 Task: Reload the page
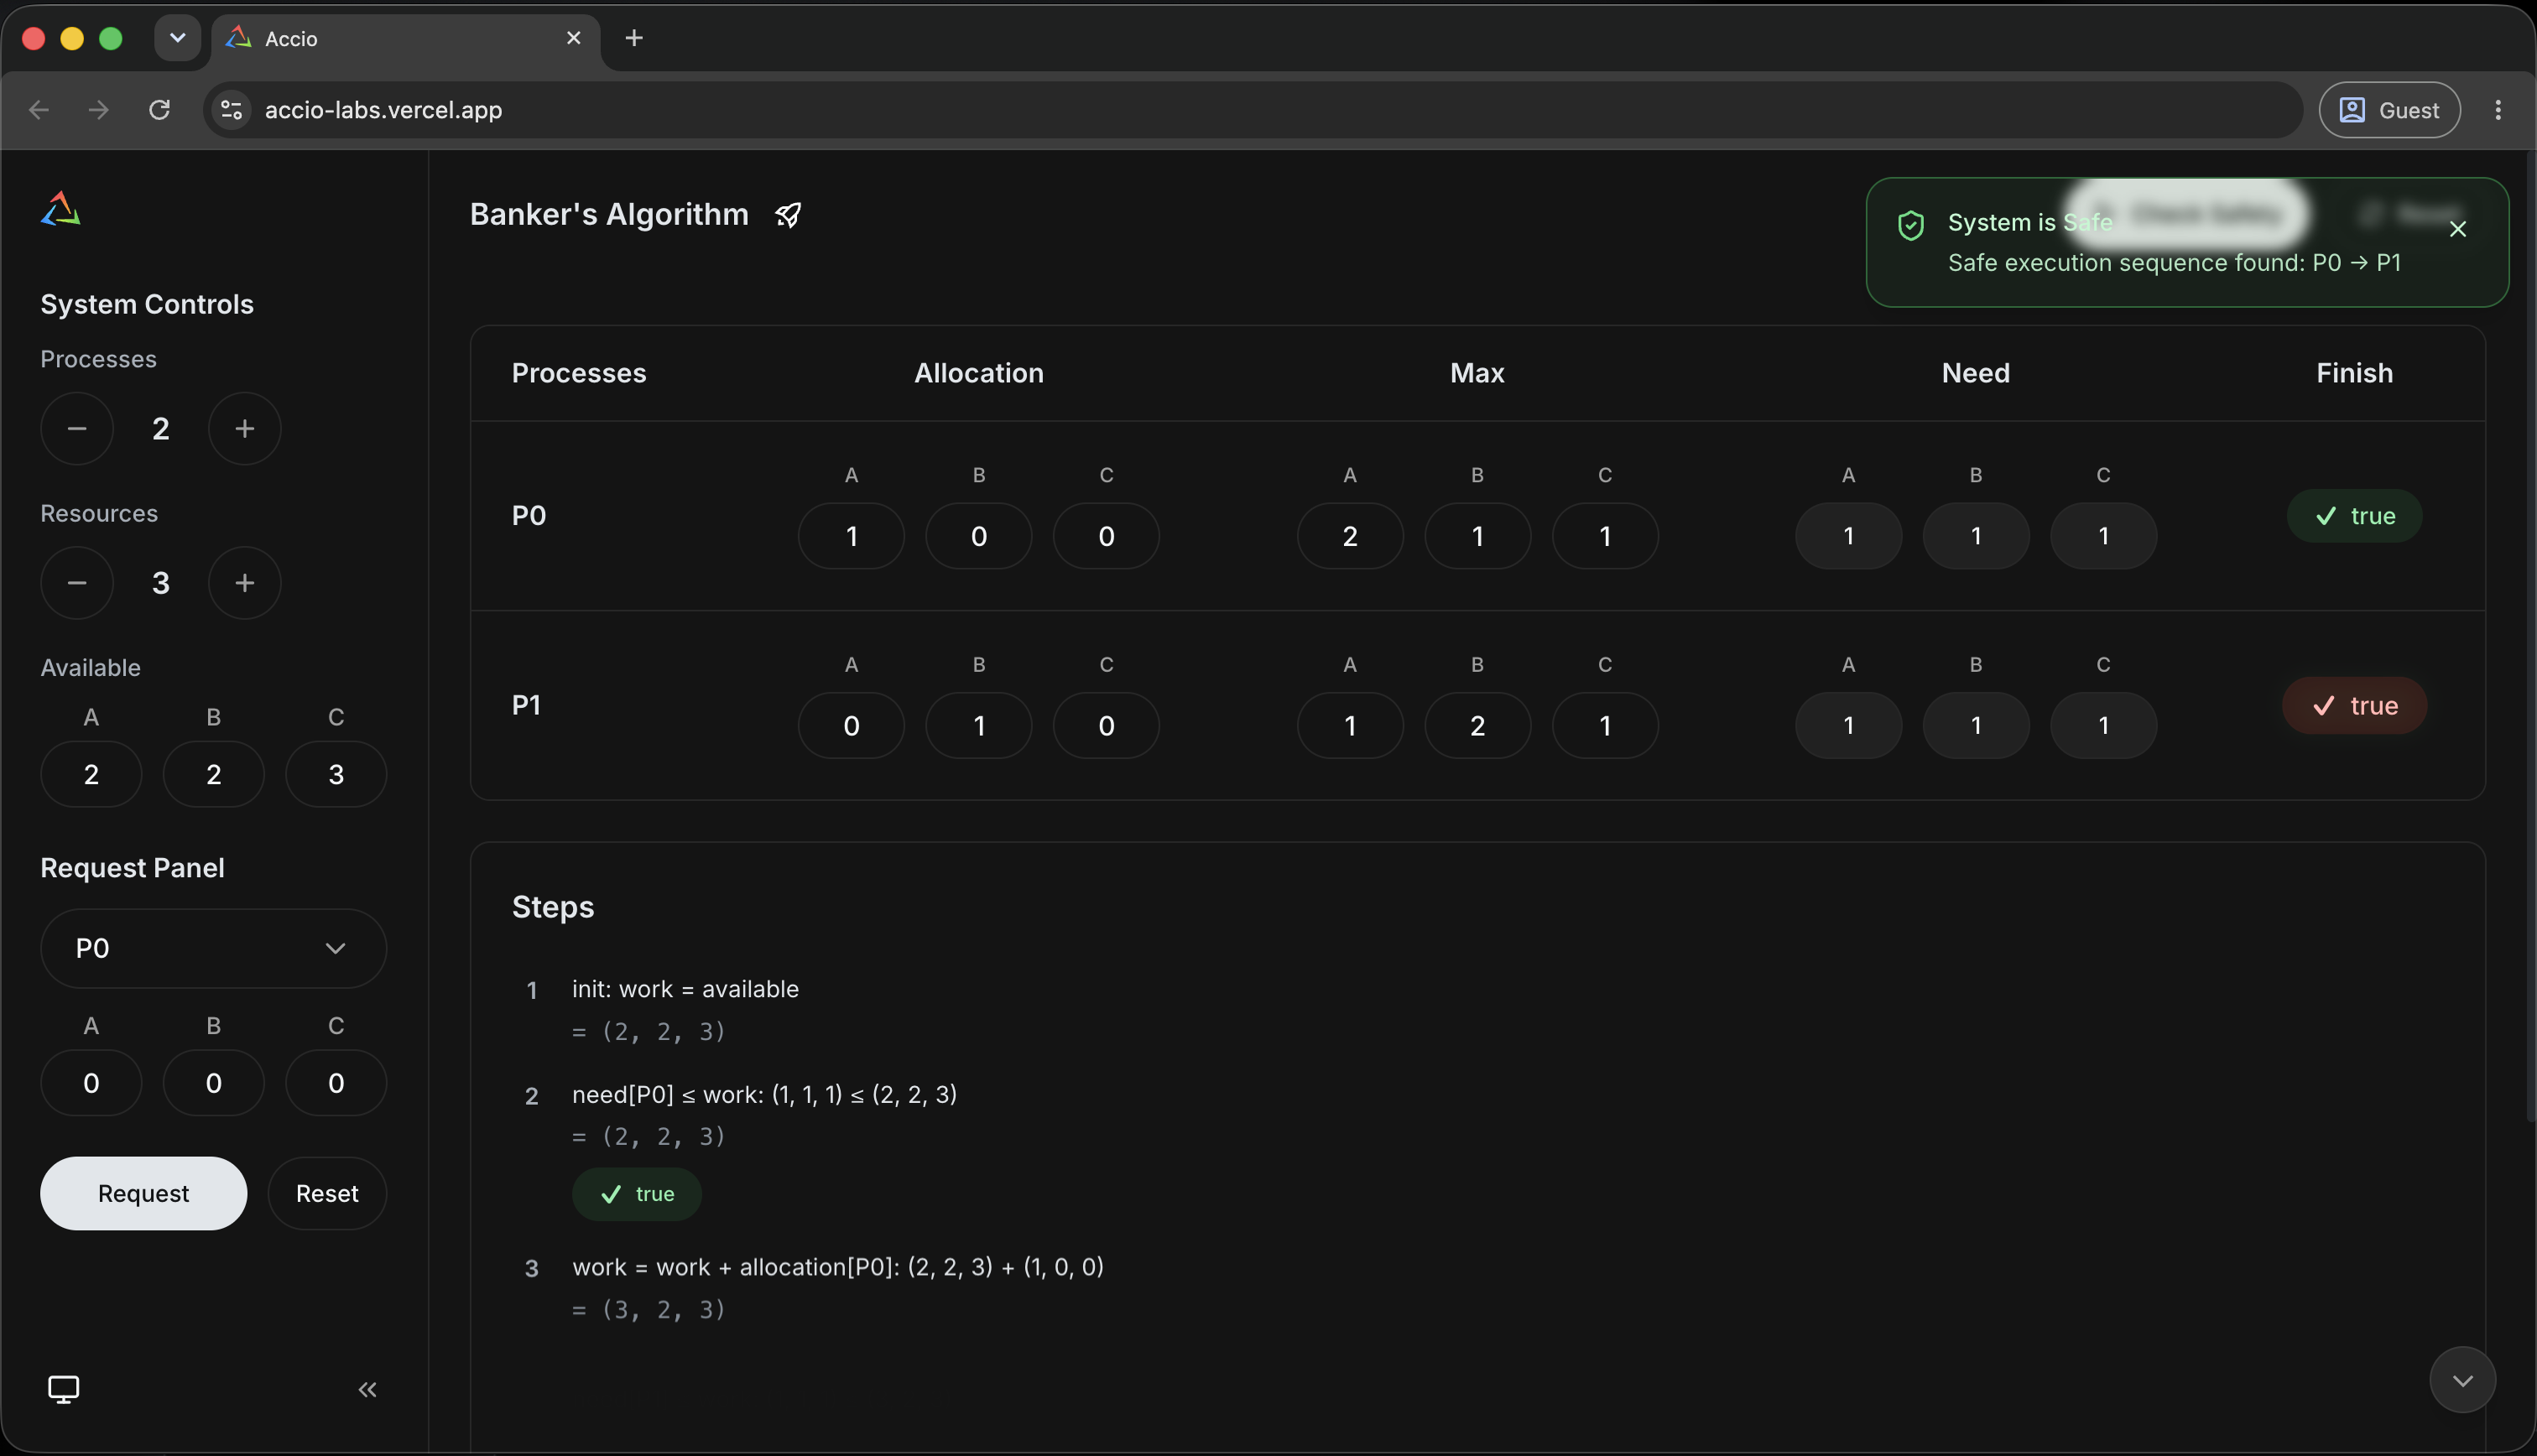tap(159, 110)
